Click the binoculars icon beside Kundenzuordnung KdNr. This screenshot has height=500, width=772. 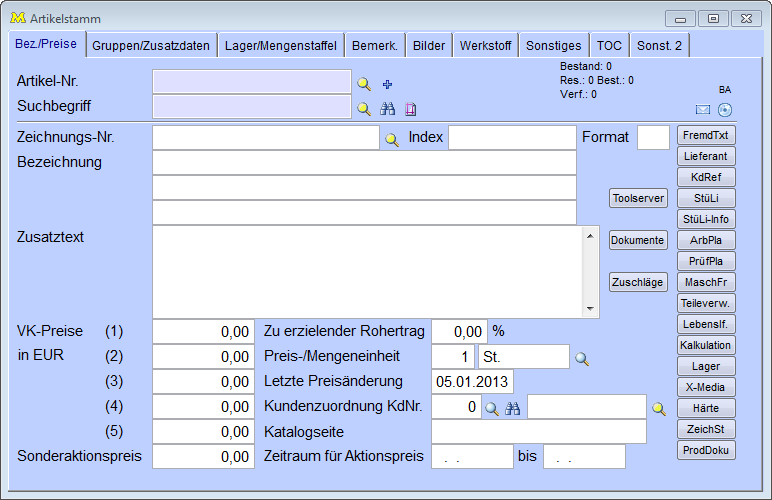point(512,408)
